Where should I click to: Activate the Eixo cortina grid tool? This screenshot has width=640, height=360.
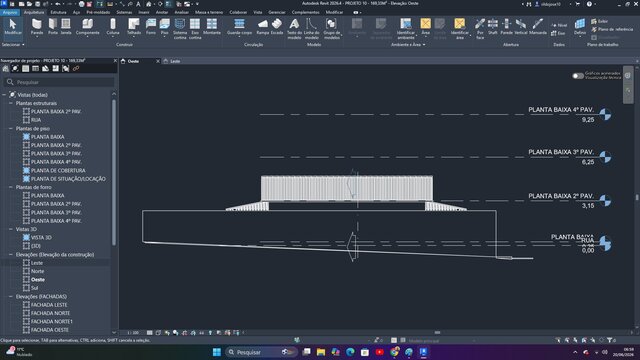pos(195,29)
